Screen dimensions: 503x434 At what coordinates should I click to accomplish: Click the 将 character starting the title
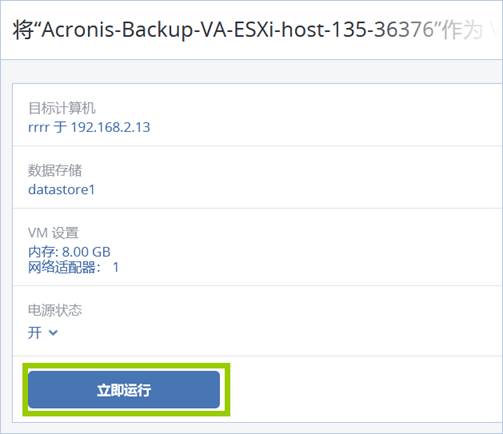click(24, 30)
